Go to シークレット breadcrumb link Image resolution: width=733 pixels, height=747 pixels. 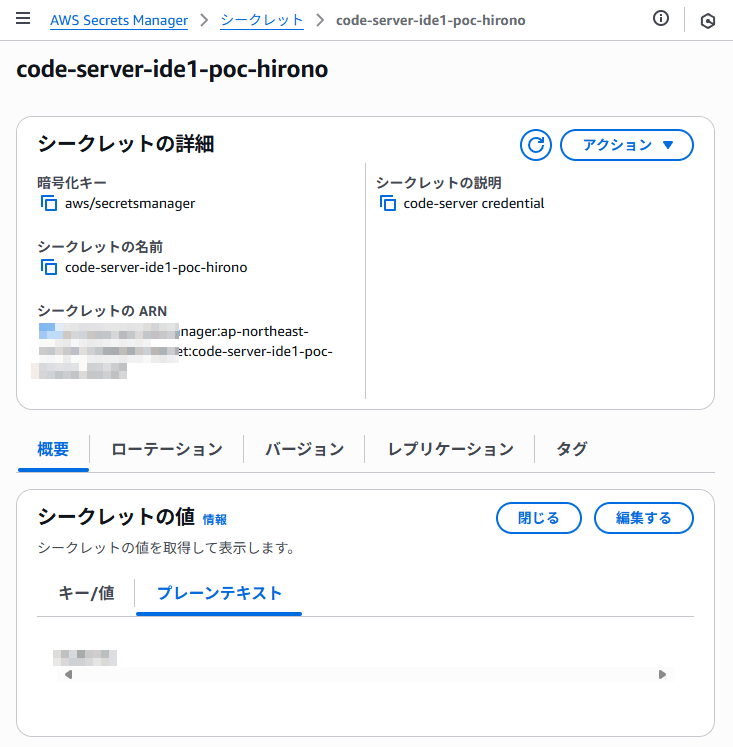coord(262,20)
